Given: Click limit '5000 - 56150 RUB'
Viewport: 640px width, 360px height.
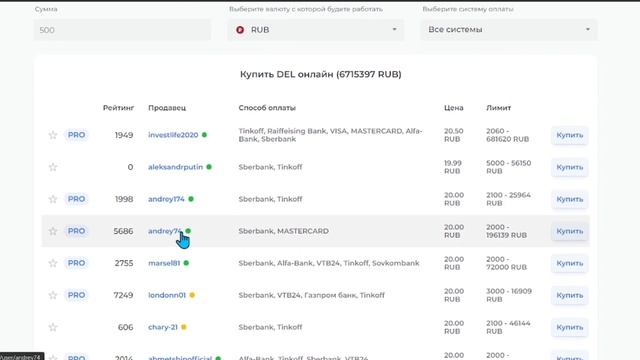Looking at the screenshot, I should (x=509, y=167).
